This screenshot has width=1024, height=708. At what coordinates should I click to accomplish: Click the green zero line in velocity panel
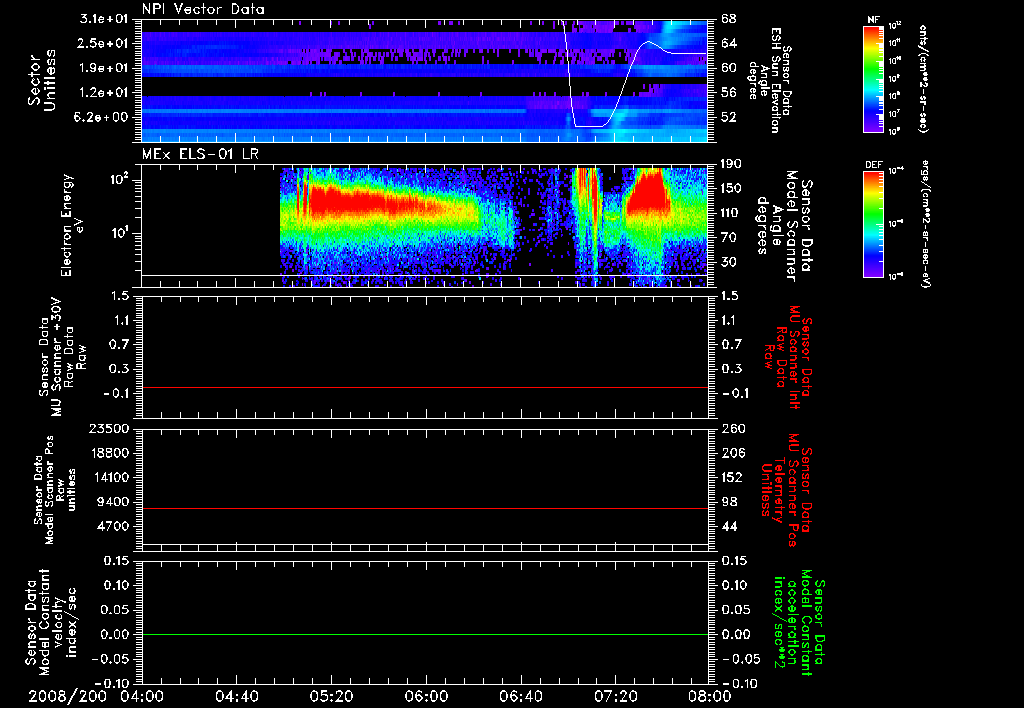[424, 634]
